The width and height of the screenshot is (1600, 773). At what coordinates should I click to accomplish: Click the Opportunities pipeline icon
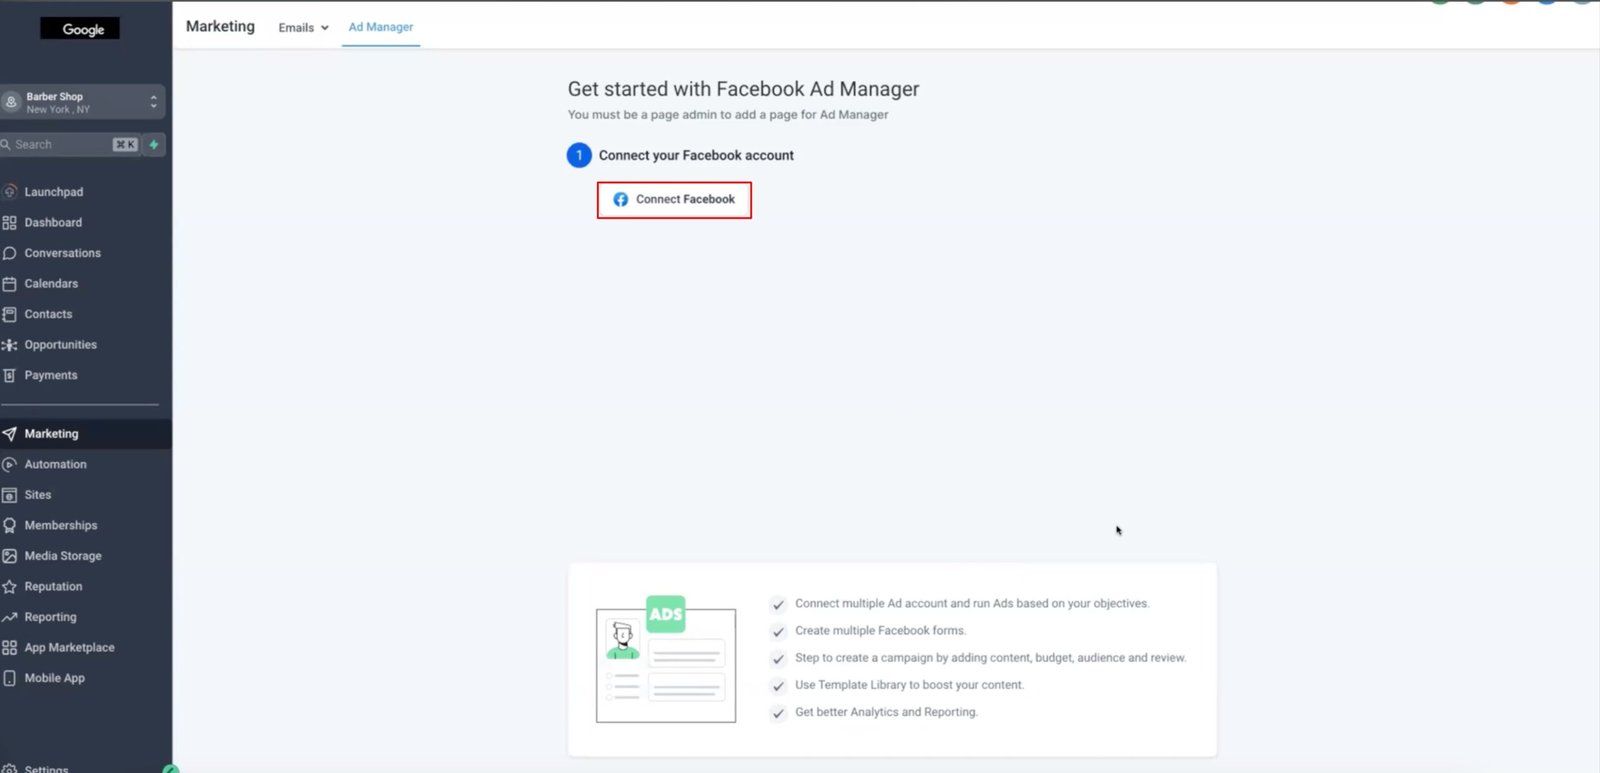[x=10, y=345]
